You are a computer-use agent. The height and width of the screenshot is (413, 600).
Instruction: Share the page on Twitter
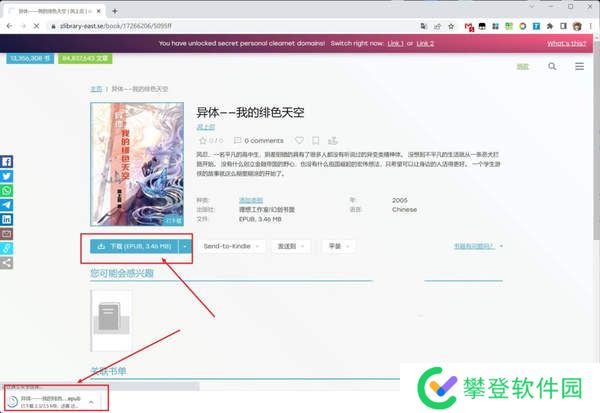(x=7, y=176)
